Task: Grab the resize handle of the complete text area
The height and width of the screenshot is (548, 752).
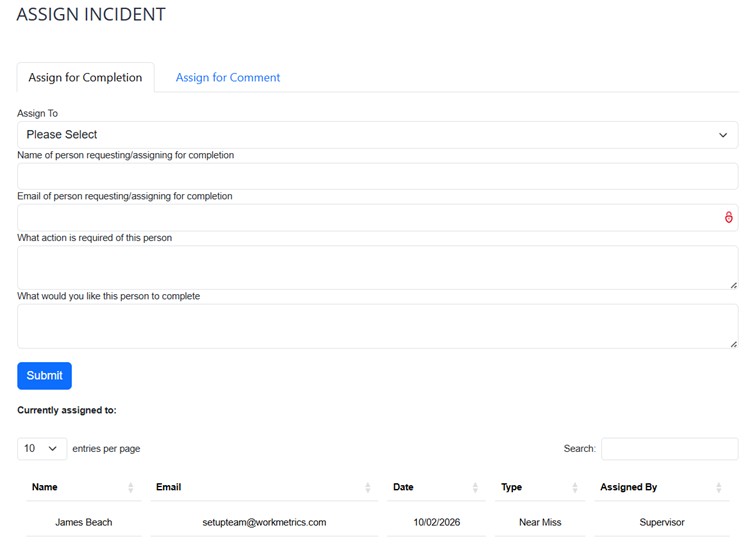Action: tap(733, 344)
